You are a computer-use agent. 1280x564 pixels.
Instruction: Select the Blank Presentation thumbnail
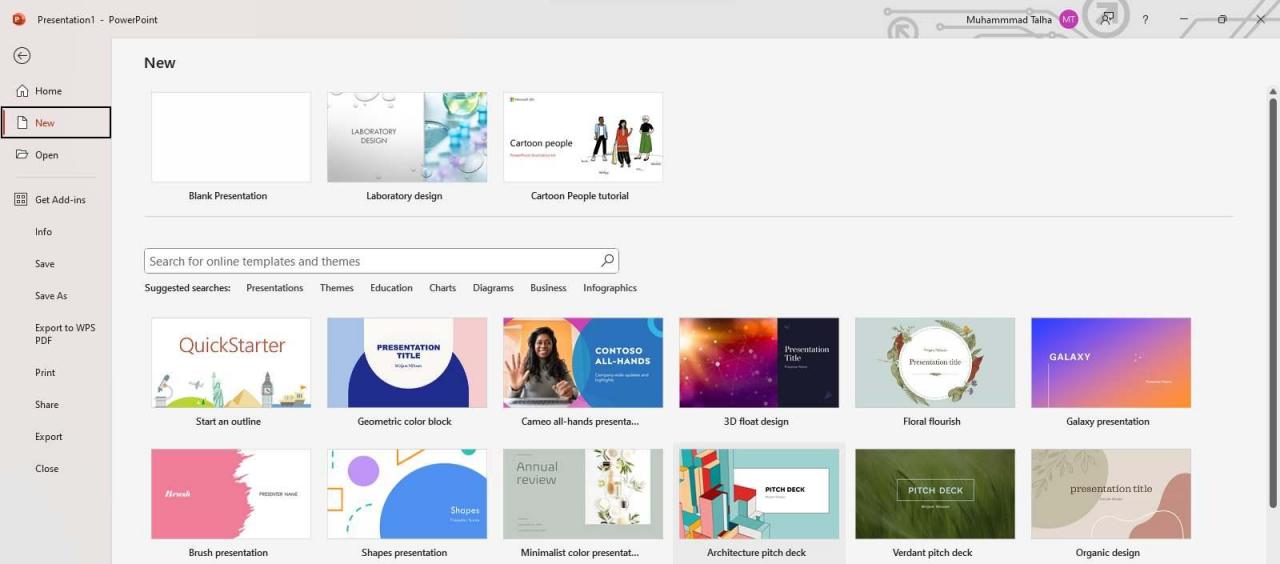[x=231, y=137]
